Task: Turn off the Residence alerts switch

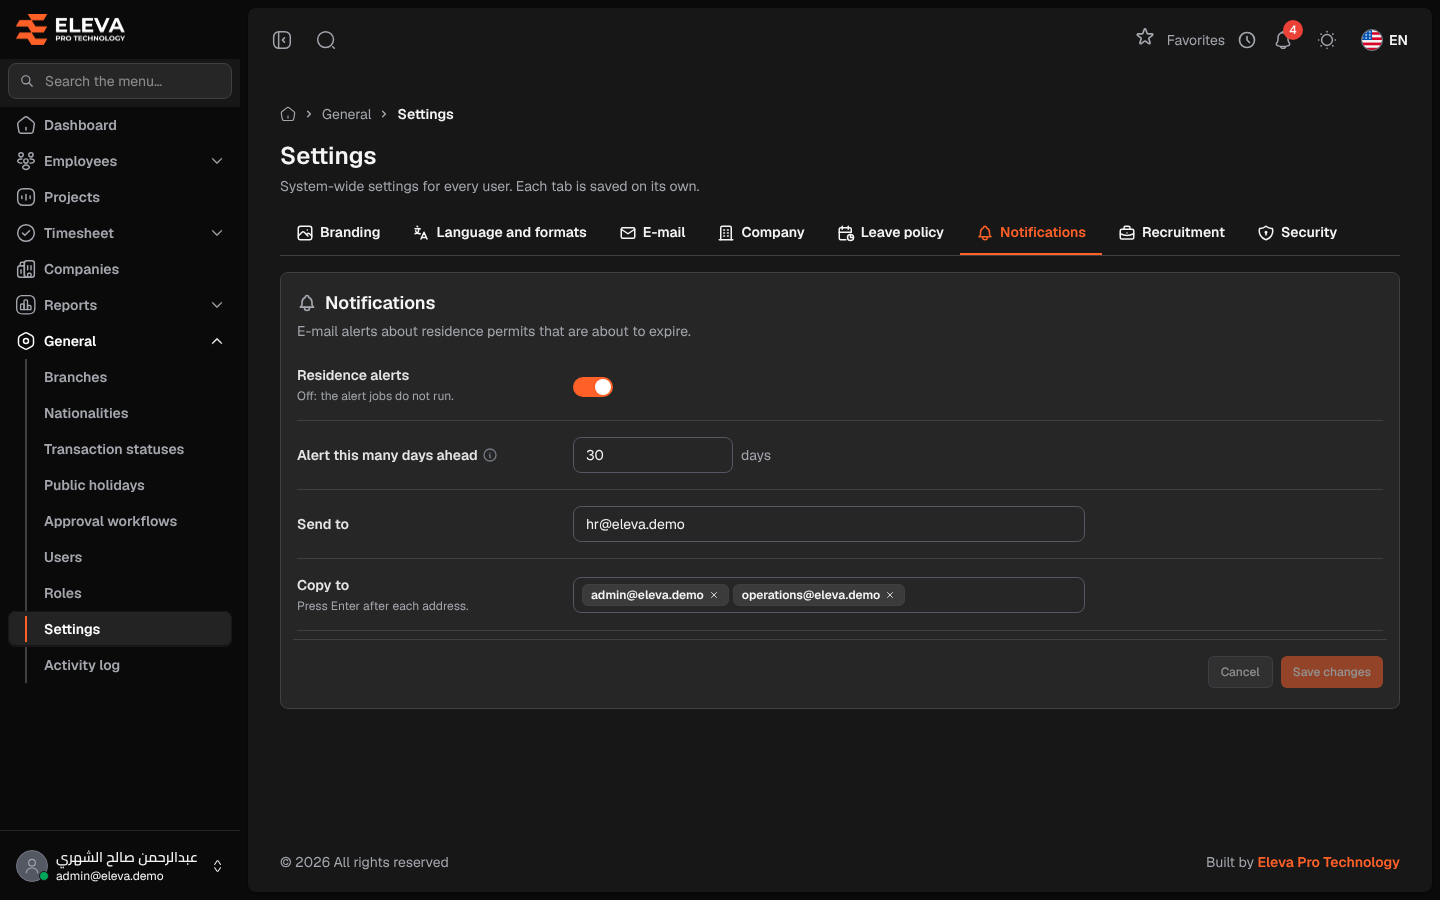Action: coord(593,387)
